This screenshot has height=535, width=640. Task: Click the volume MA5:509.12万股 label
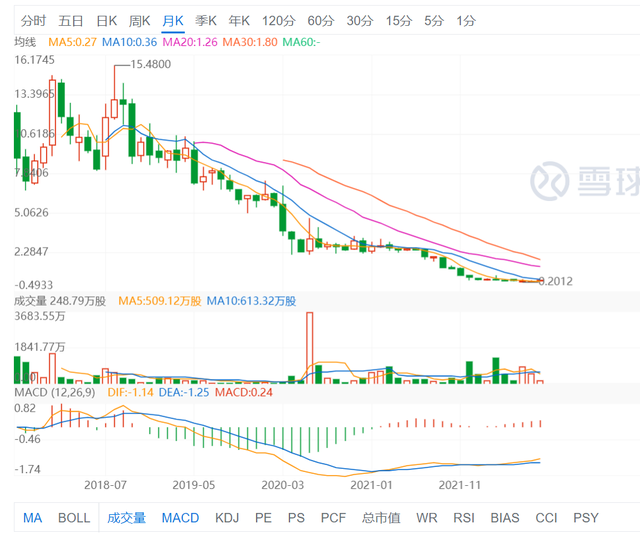pyautogui.click(x=160, y=301)
